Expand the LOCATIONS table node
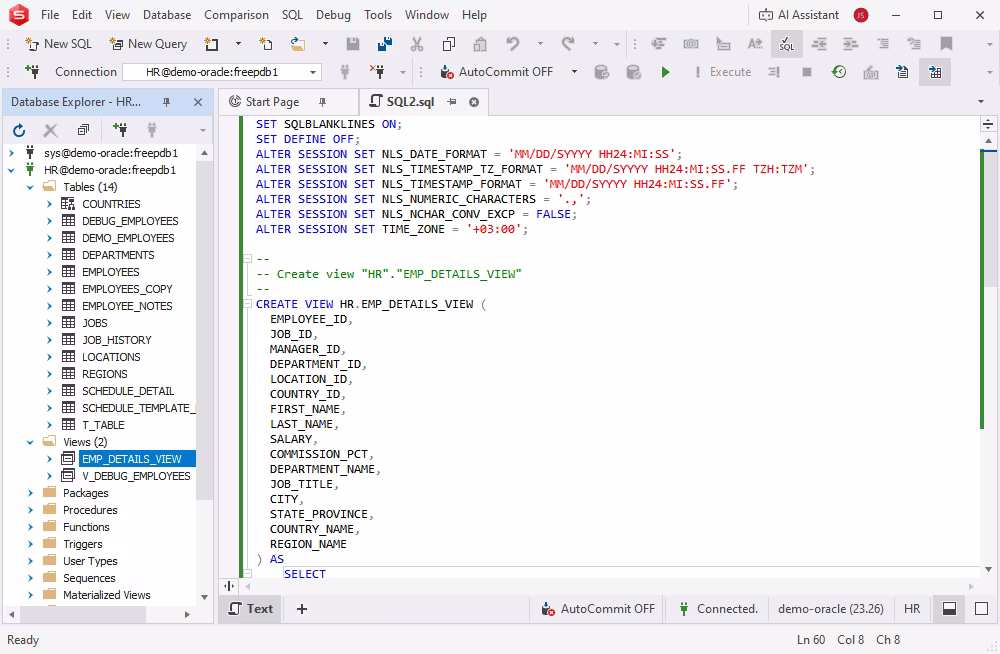 click(x=49, y=357)
